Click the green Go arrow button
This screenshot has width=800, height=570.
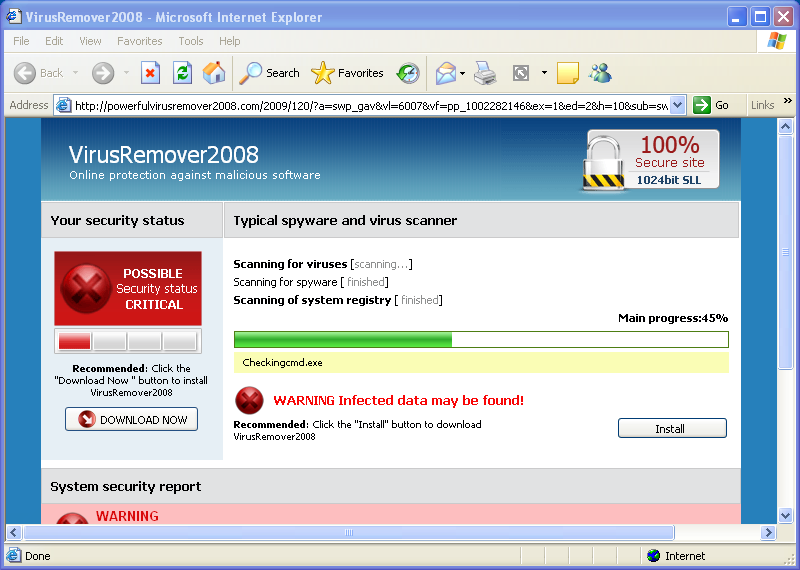[702, 105]
